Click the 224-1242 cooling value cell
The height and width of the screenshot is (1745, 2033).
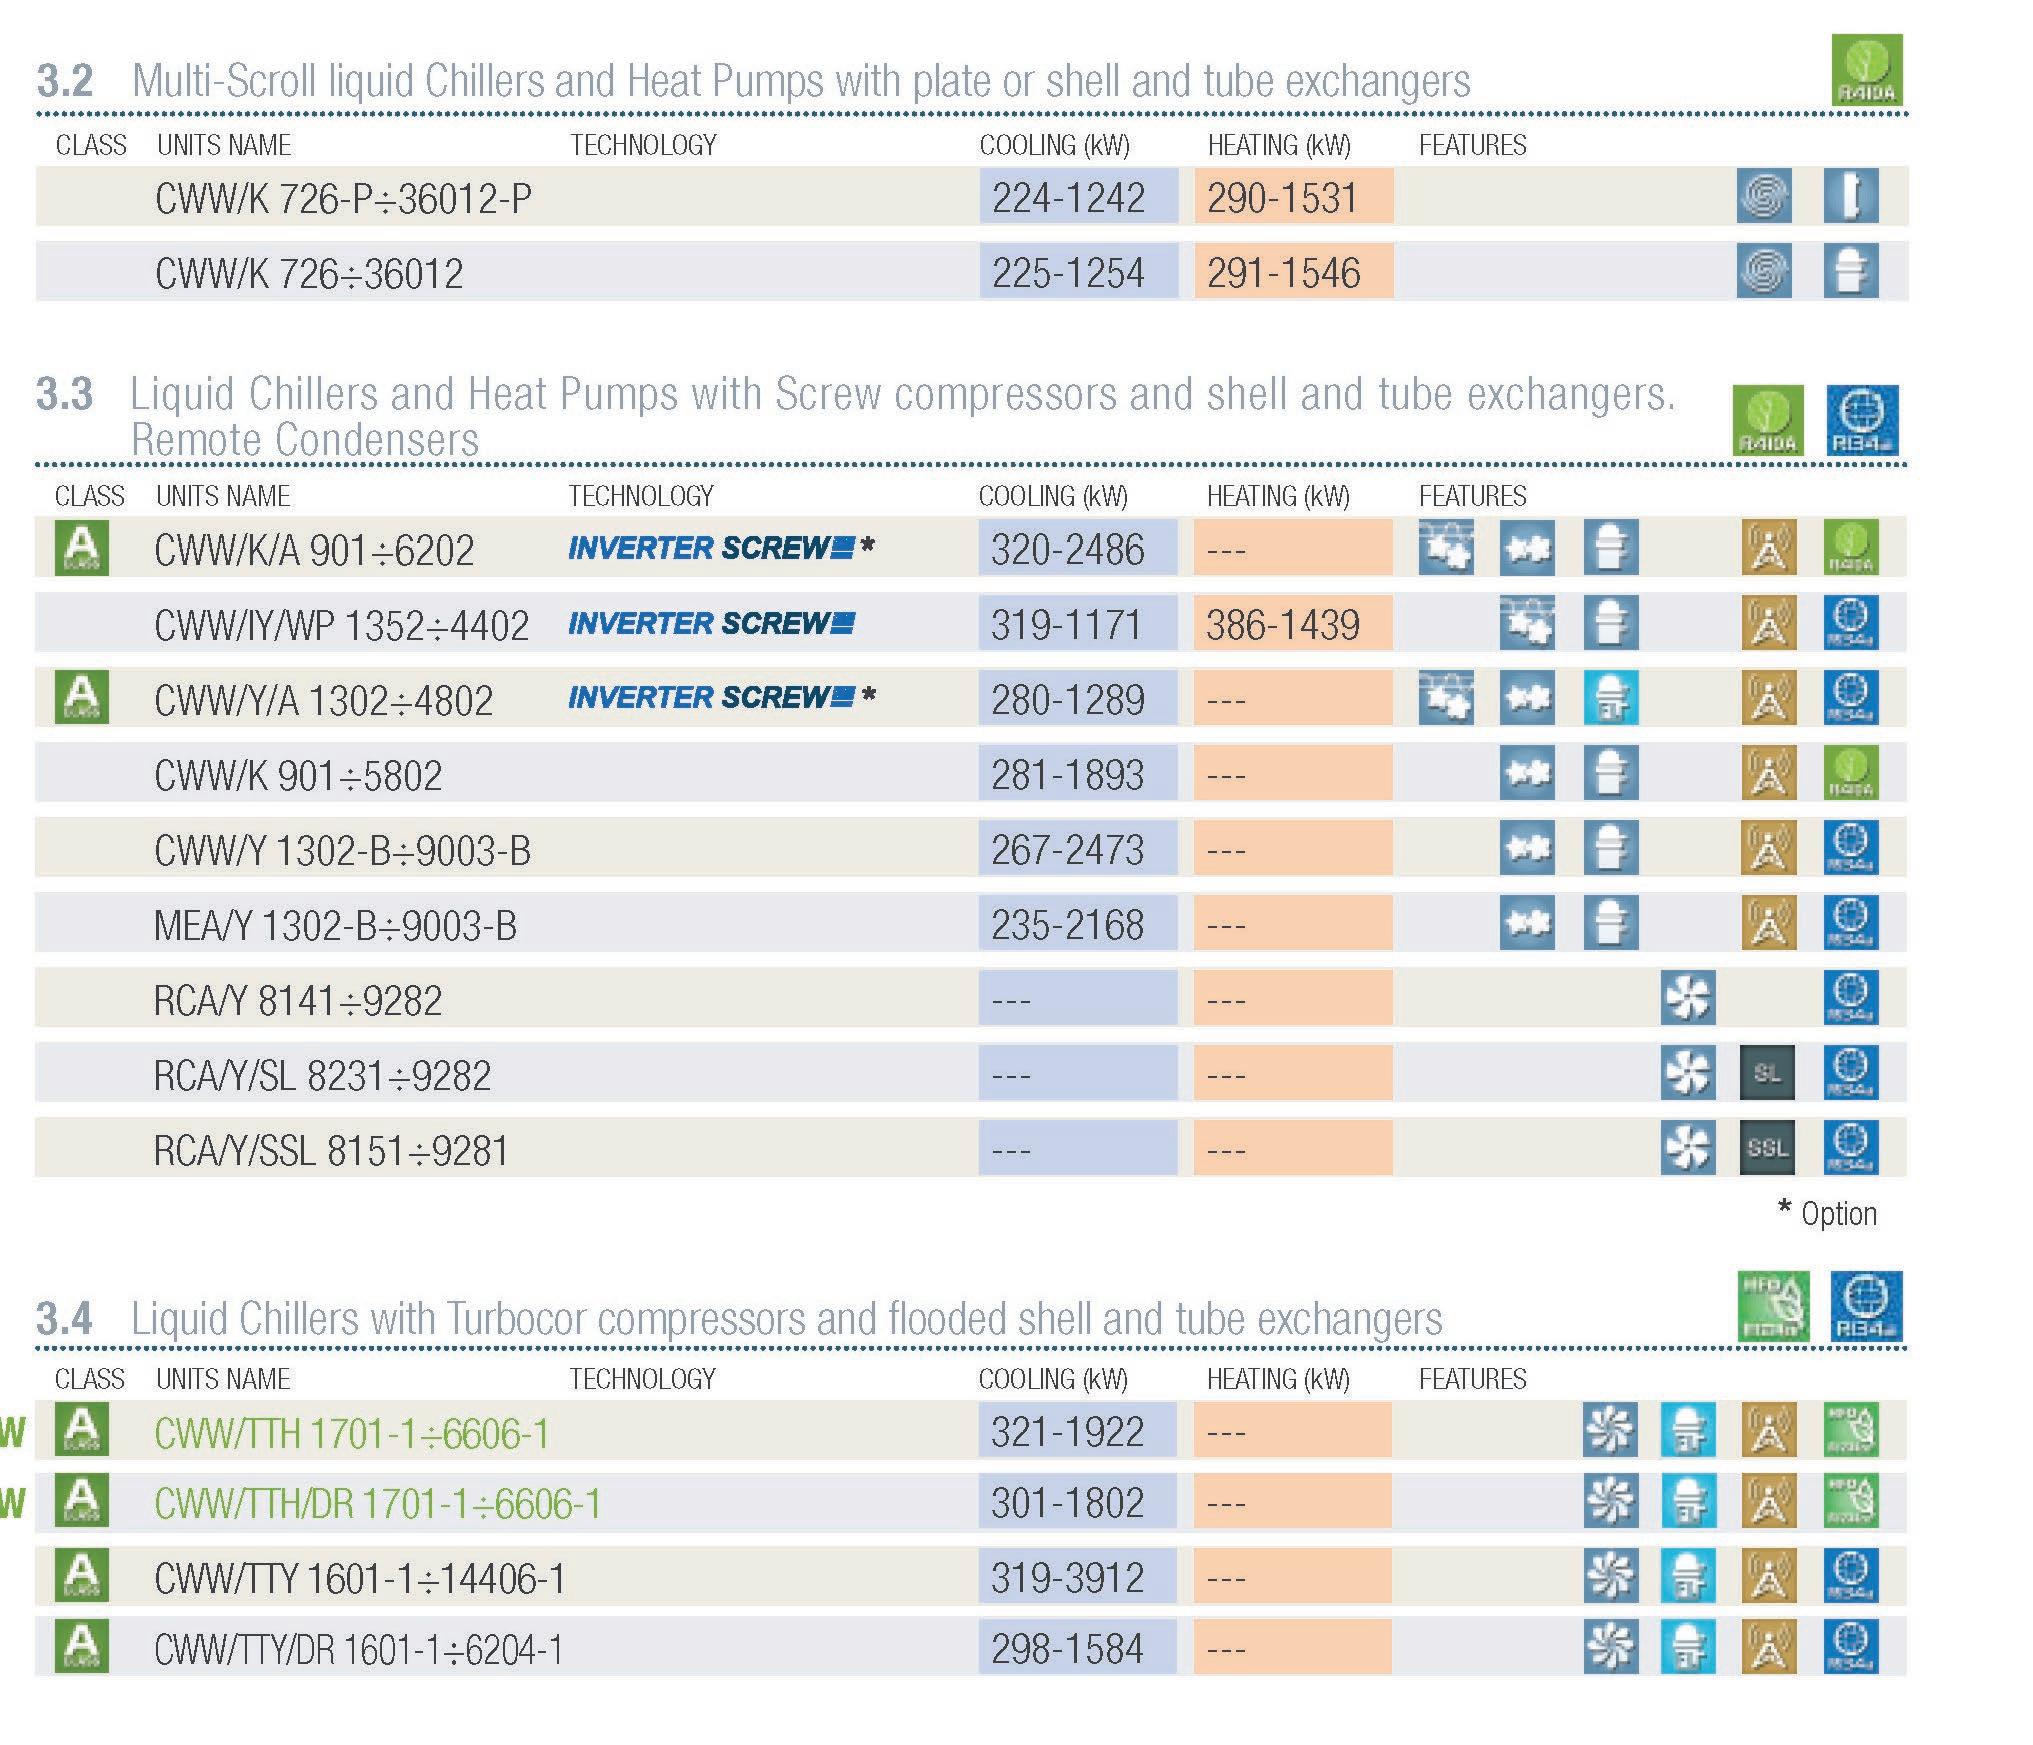point(1079,196)
